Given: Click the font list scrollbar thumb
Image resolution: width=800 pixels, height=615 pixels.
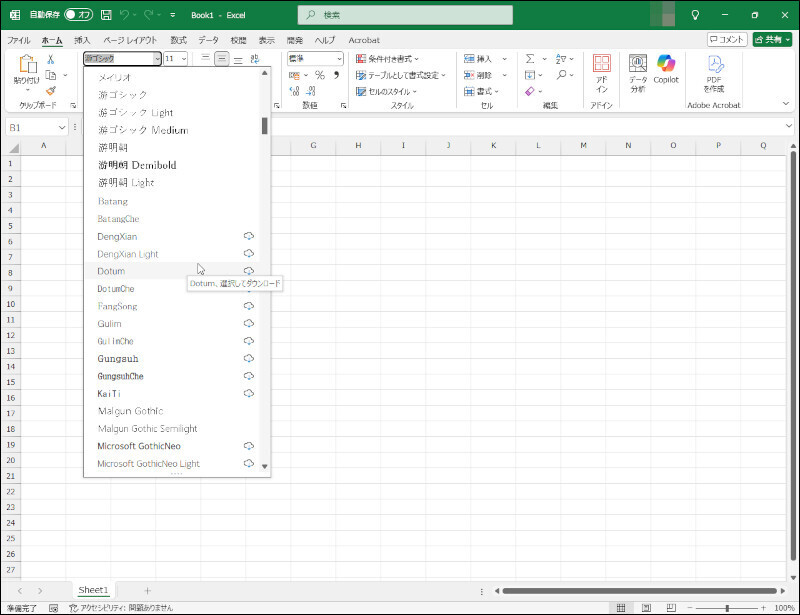Looking at the screenshot, I should pos(264,126).
